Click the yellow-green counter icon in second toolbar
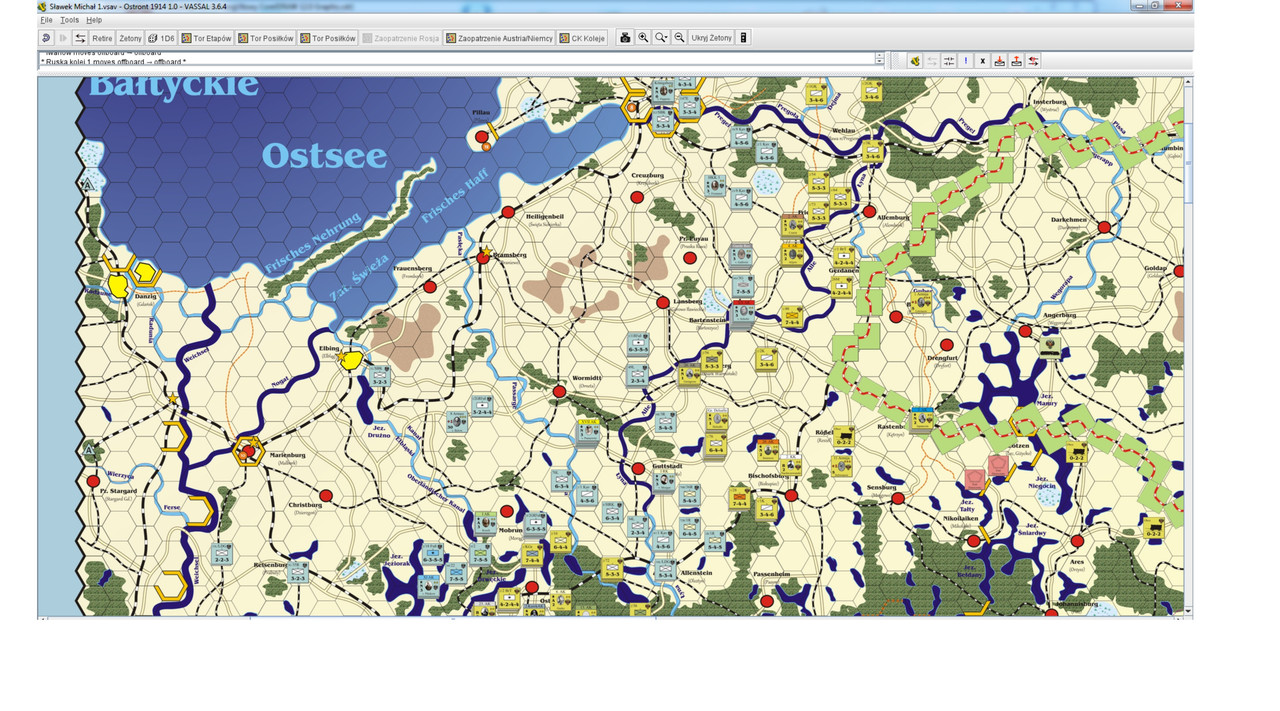Image resolution: width=1280 pixels, height=711 pixels. point(915,61)
